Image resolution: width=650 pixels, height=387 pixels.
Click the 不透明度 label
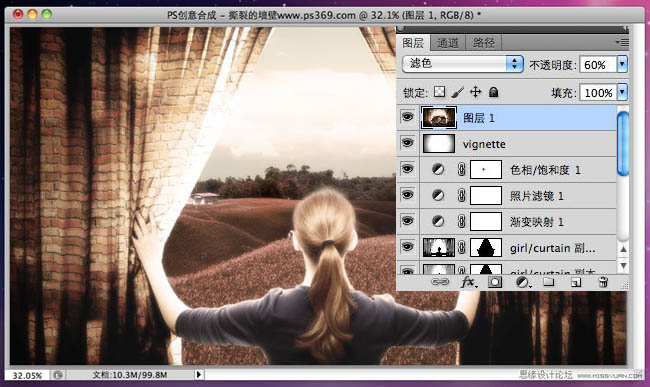[552, 65]
